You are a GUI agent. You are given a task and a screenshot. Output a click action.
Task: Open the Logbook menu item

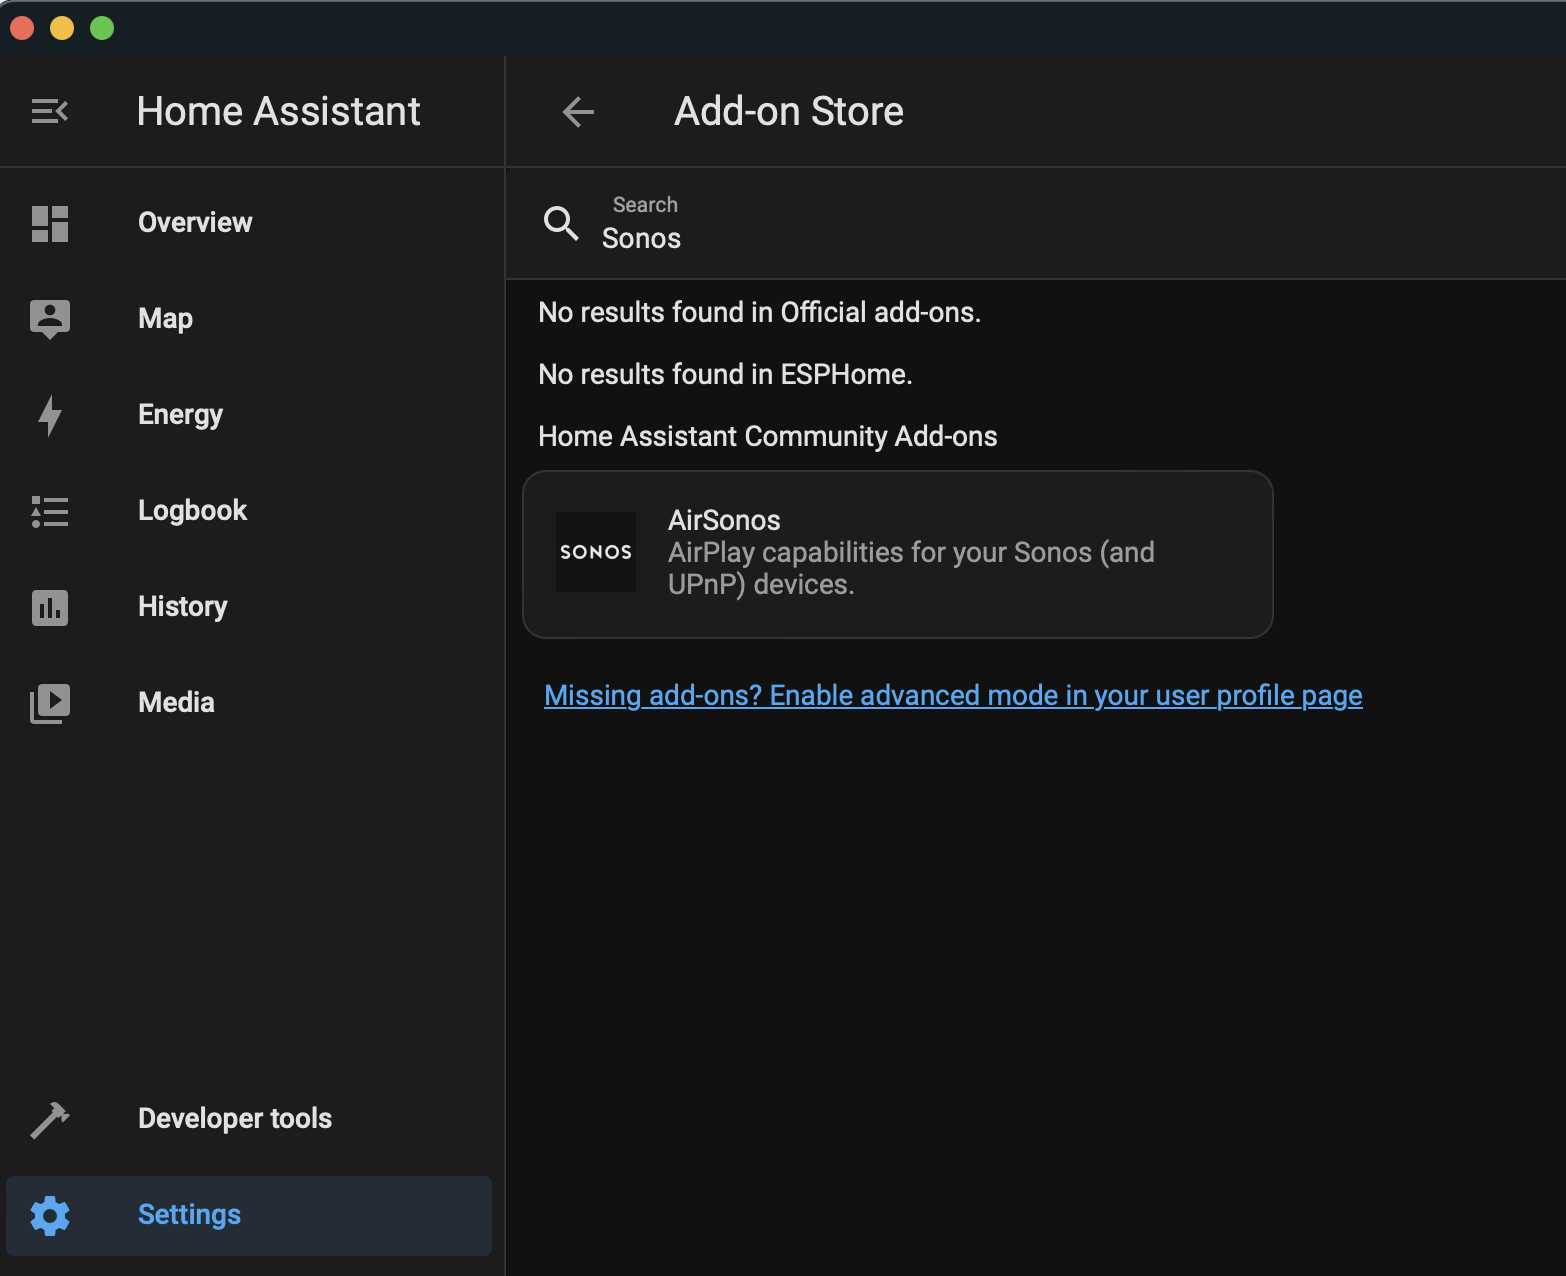[x=249, y=511]
